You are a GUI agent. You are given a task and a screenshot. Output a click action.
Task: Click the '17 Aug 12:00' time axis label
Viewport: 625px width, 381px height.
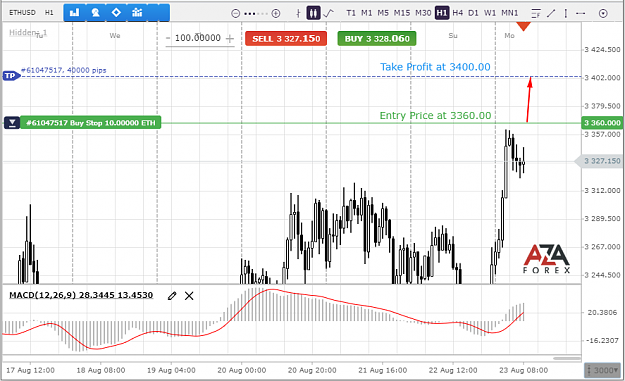pyautogui.click(x=30, y=370)
